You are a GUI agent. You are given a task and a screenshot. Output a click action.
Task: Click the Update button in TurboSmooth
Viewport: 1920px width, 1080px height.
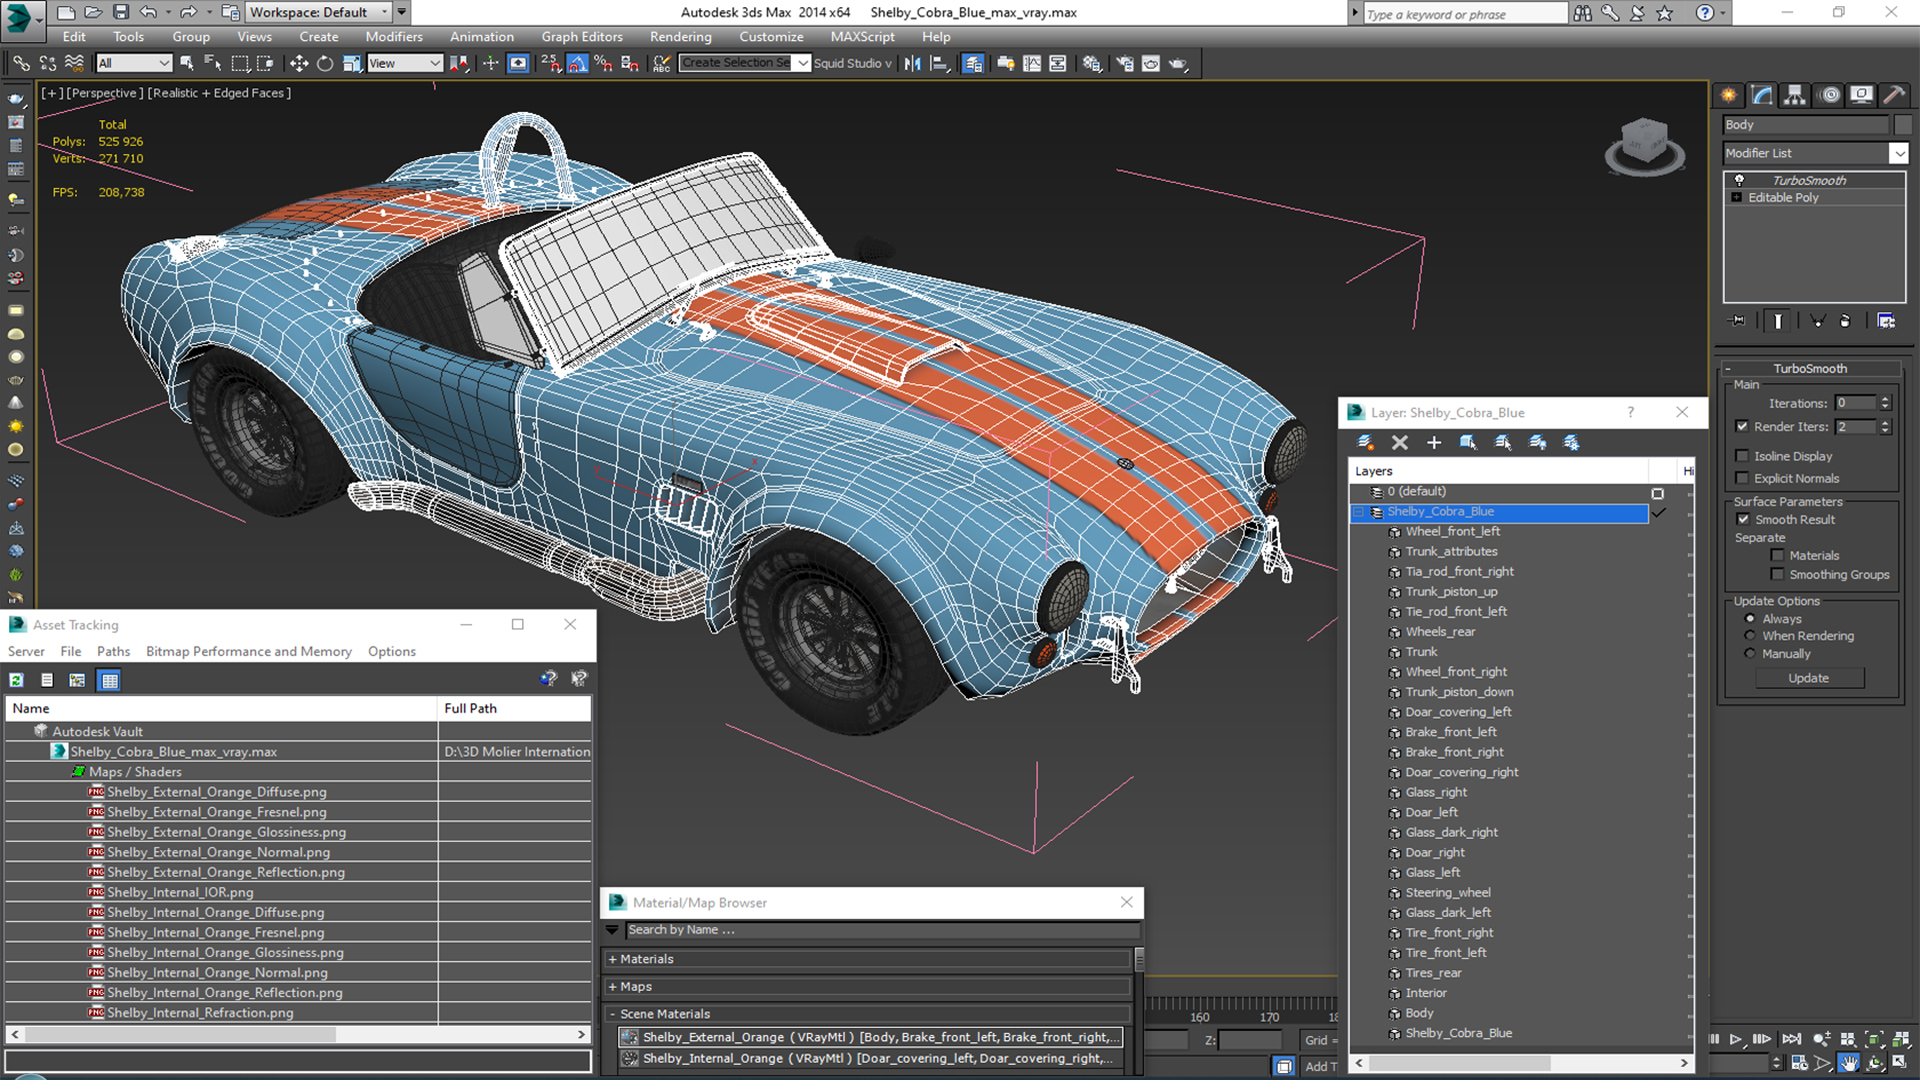(x=1809, y=678)
